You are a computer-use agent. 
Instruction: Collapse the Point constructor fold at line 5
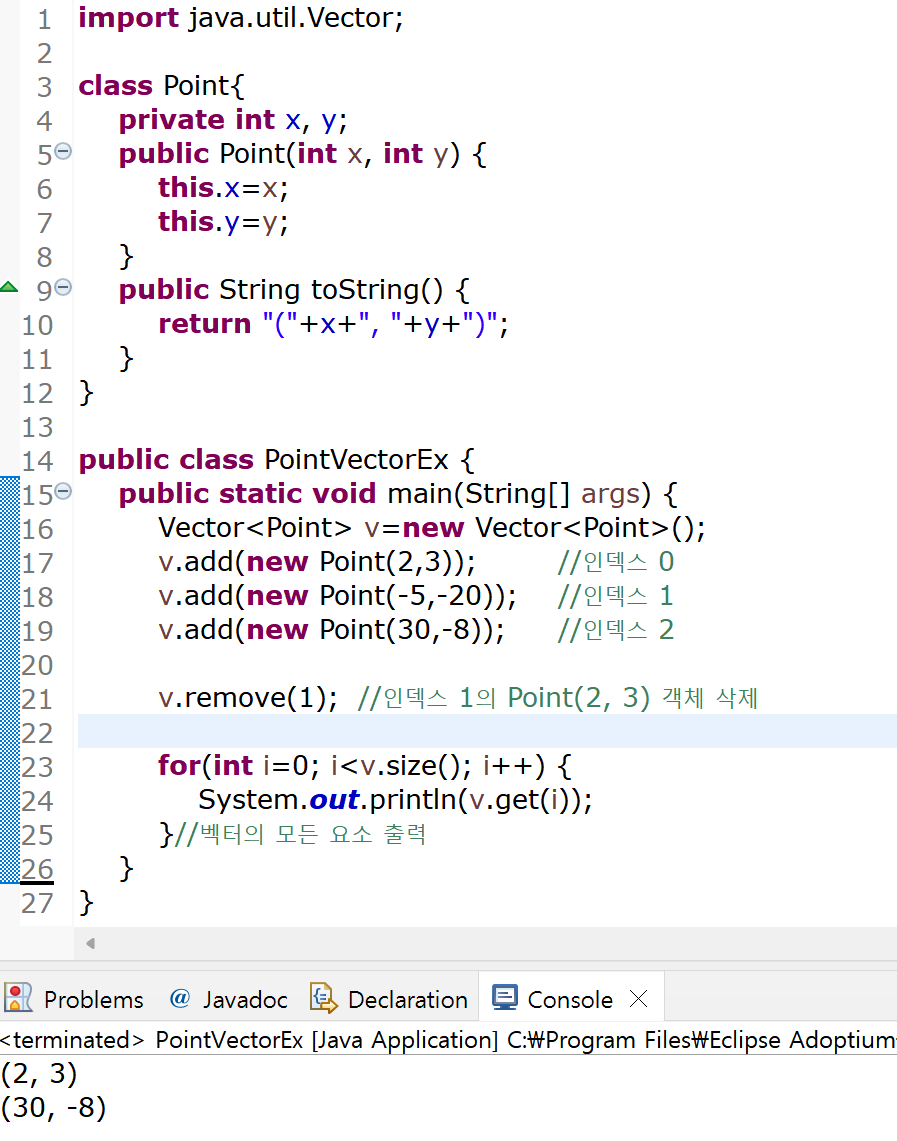coord(63,151)
